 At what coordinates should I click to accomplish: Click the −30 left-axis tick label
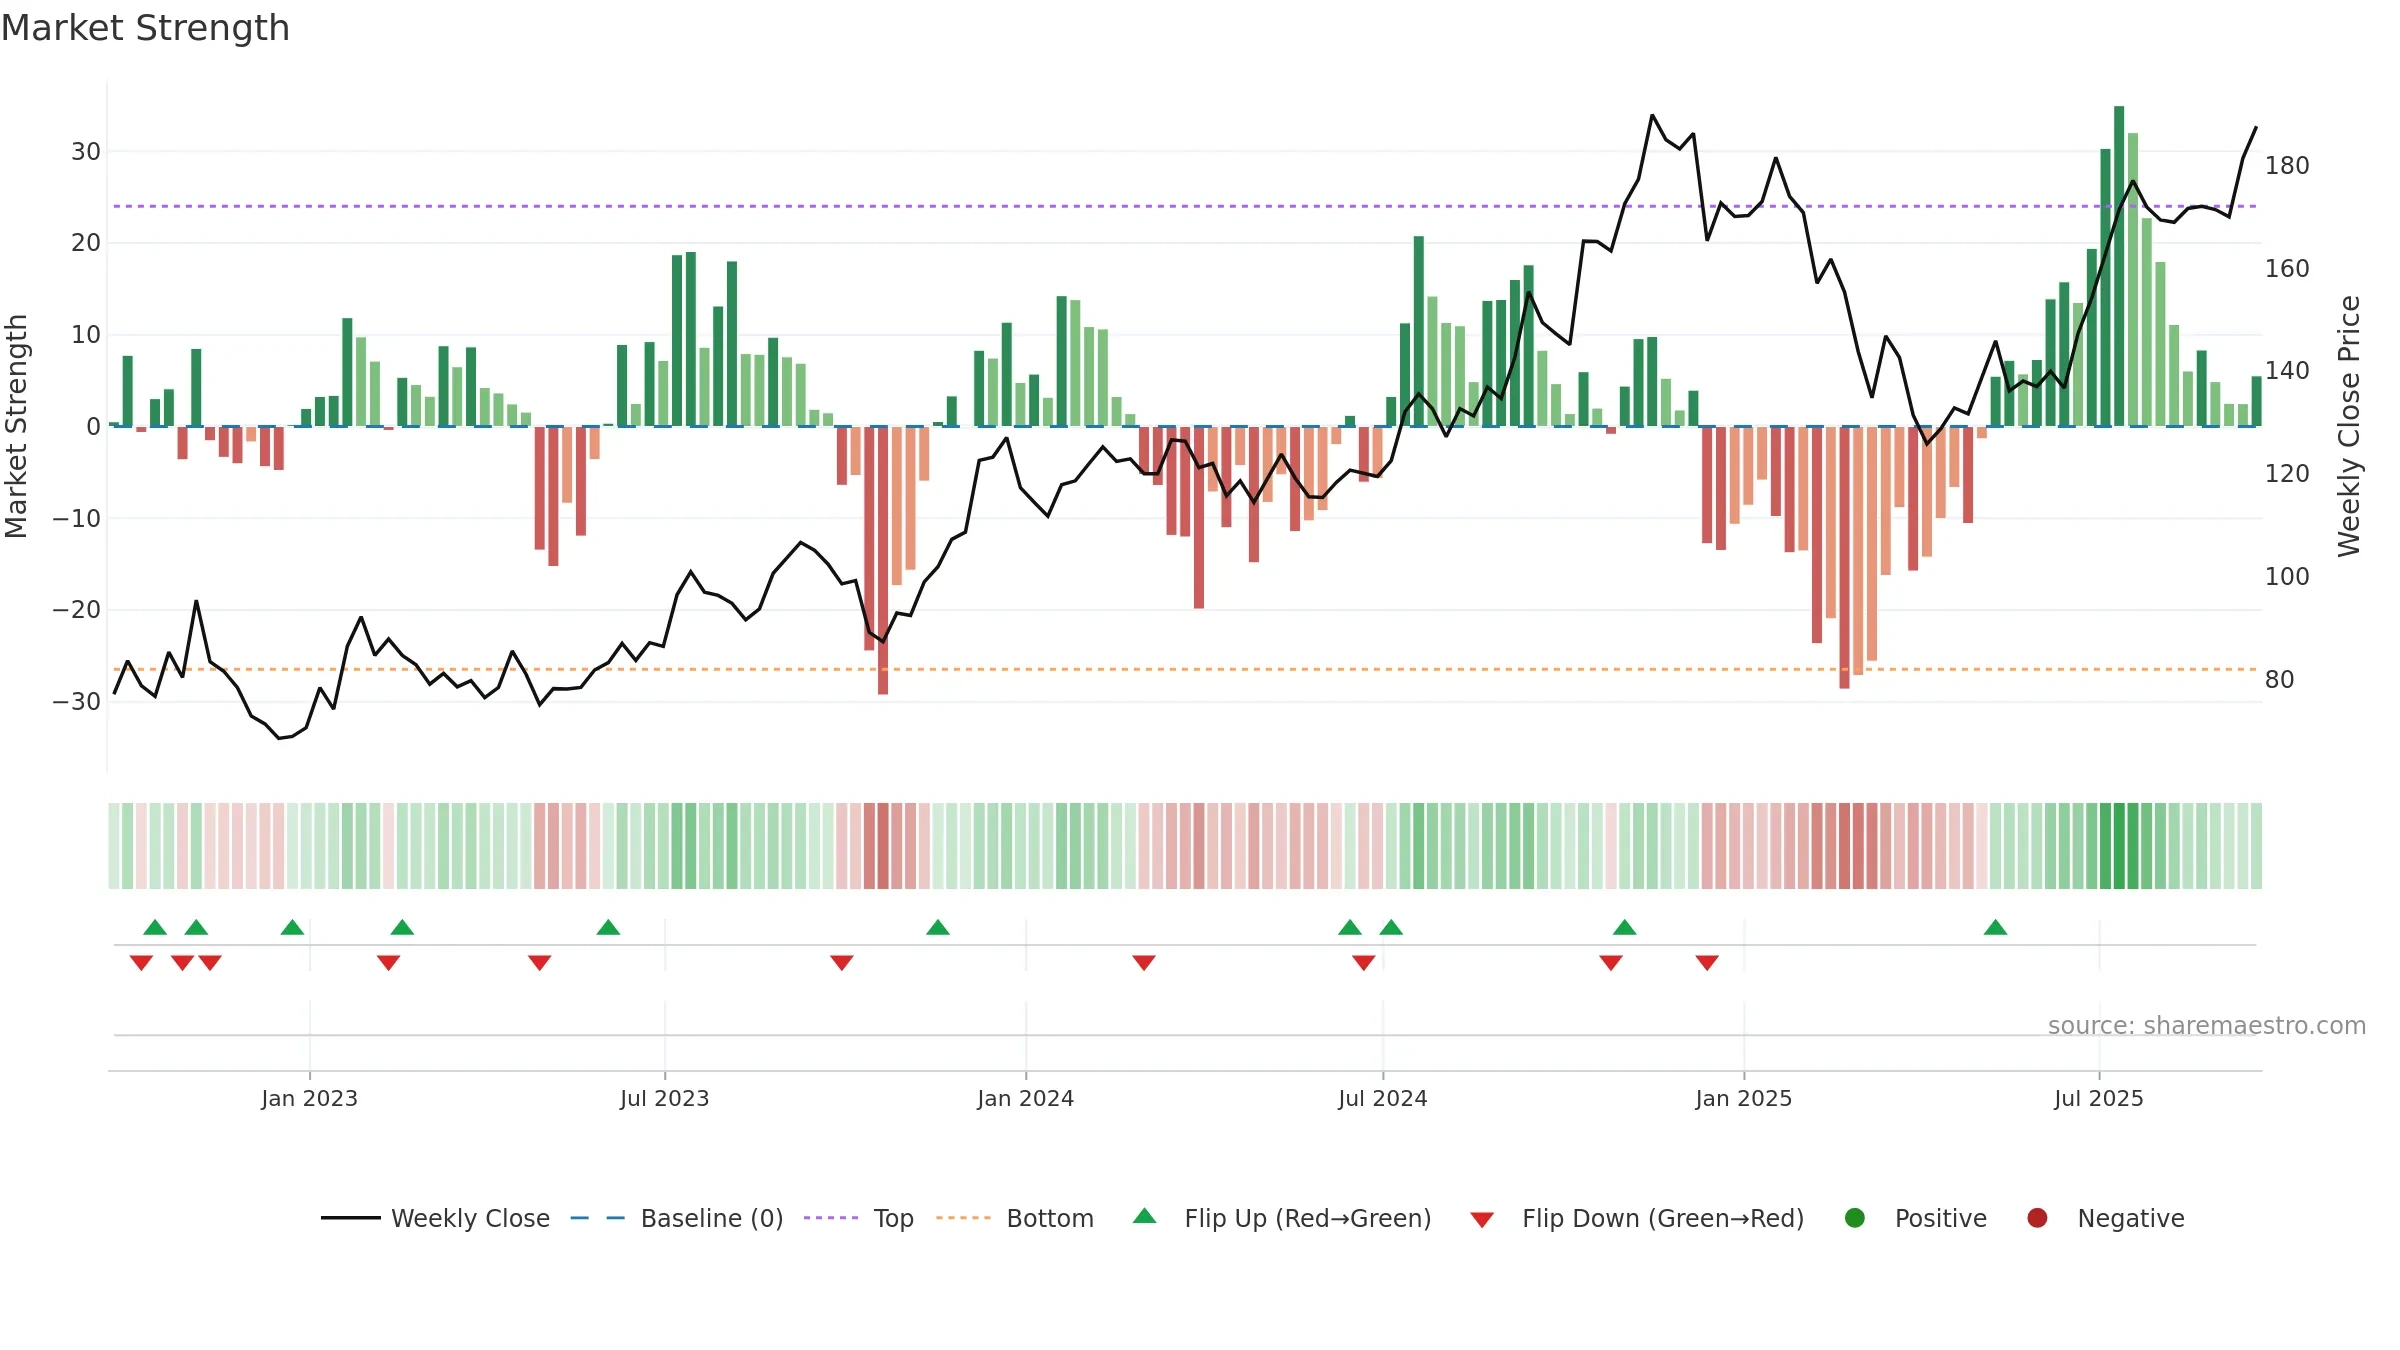click(77, 702)
